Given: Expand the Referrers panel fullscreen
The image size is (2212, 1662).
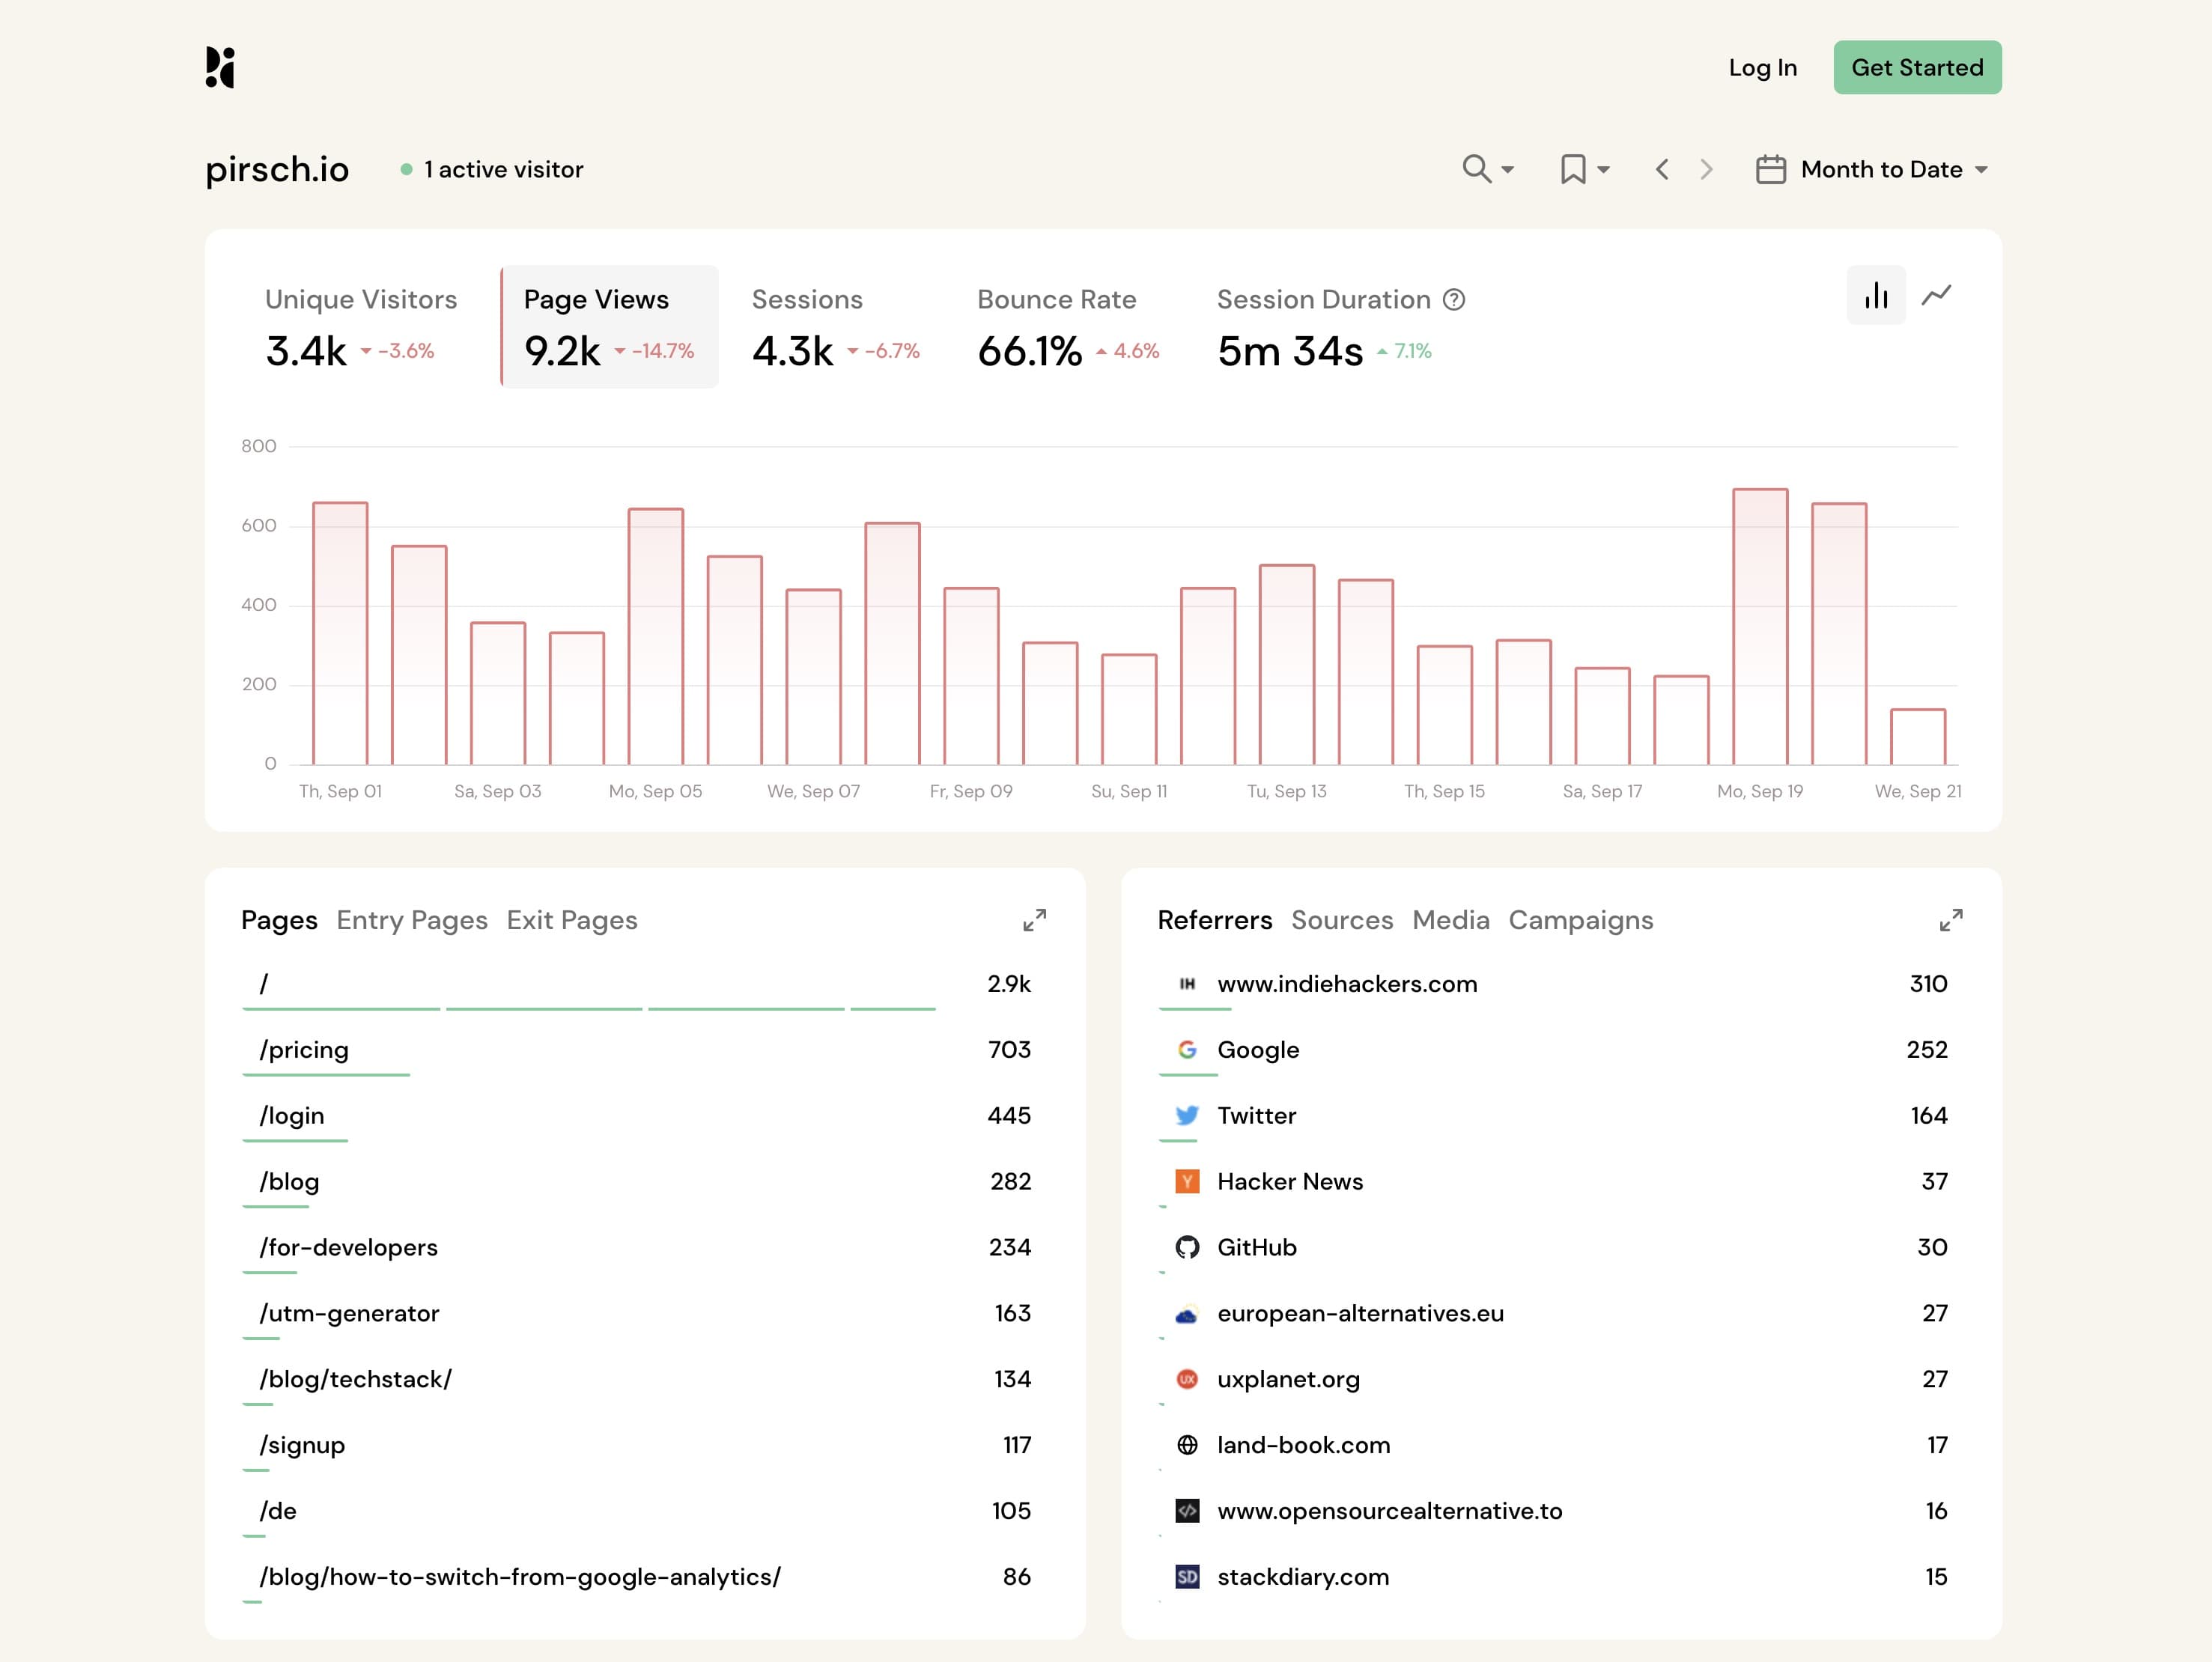Looking at the screenshot, I should 1950,920.
